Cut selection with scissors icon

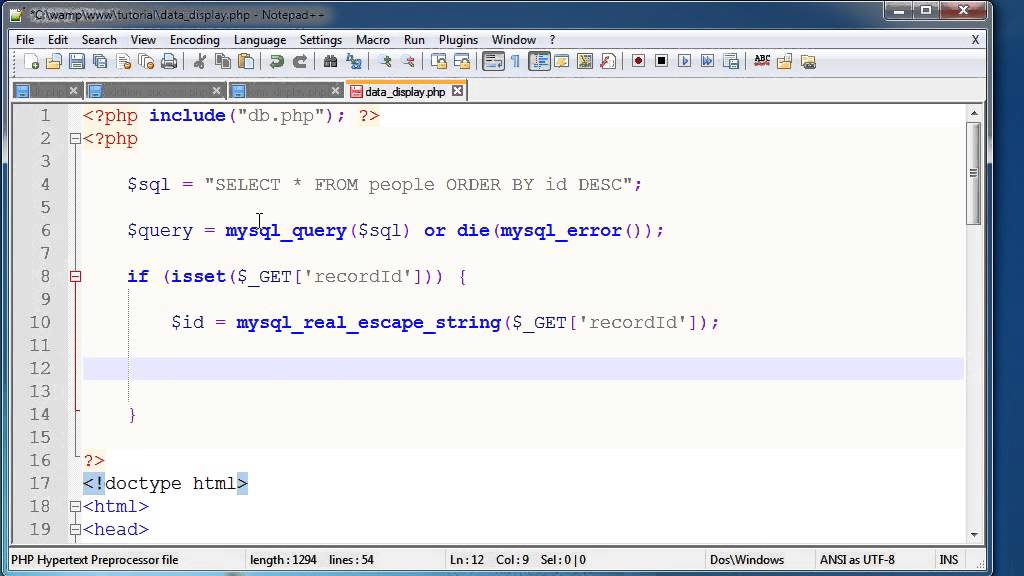click(199, 61)
